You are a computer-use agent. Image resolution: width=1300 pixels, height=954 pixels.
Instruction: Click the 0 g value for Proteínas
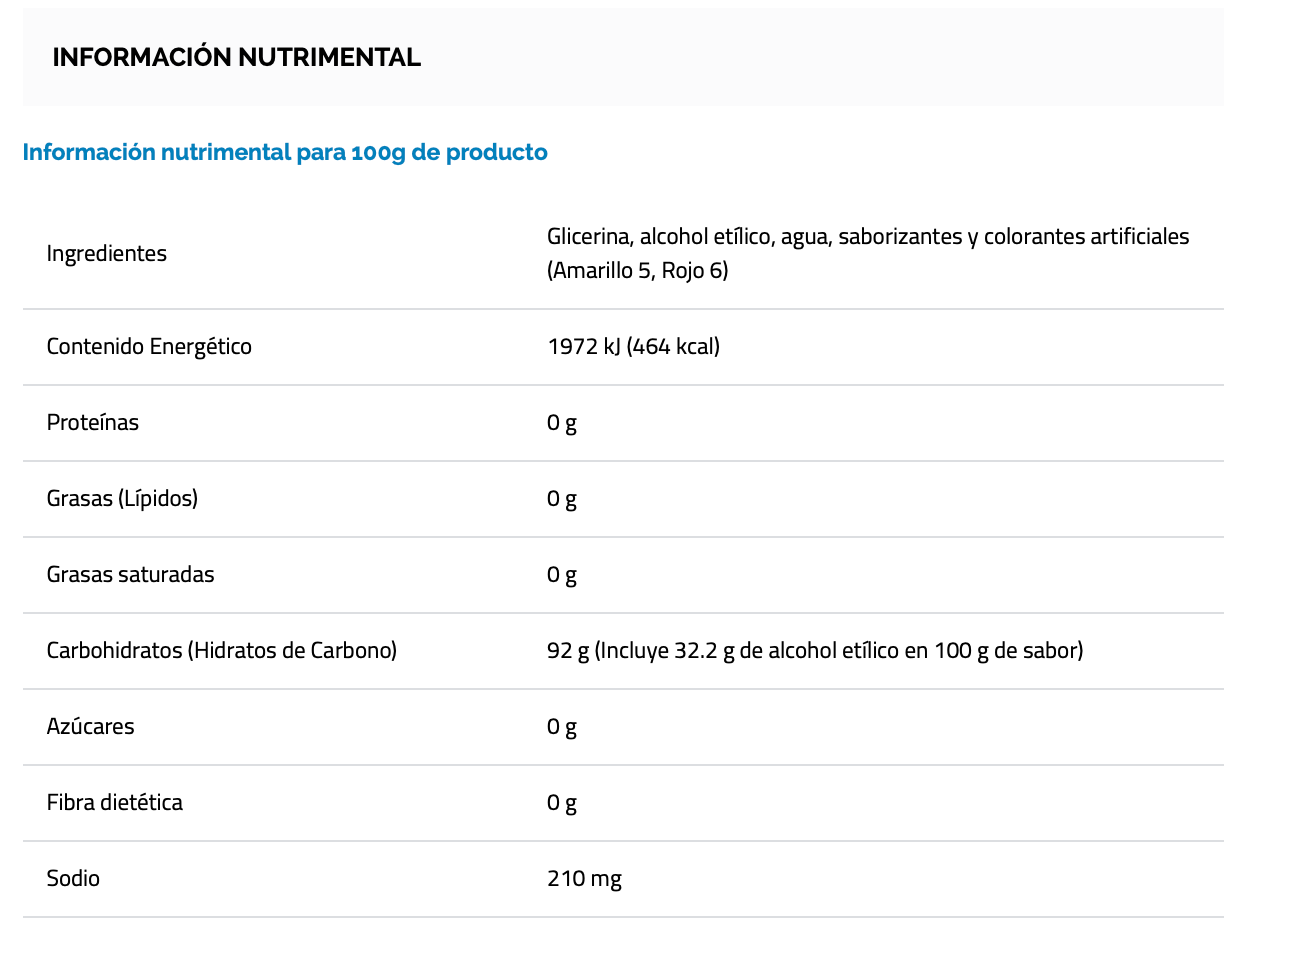[562, 422]
